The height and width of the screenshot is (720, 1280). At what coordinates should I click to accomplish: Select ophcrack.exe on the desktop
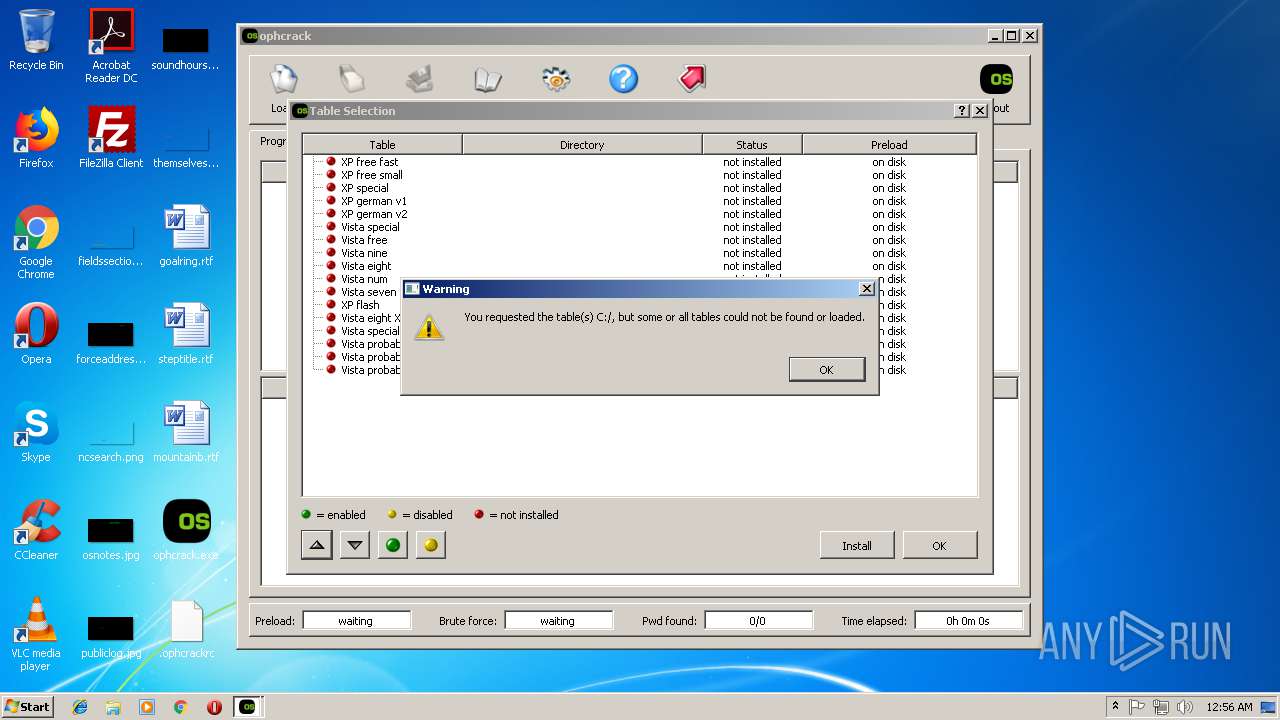tap(186, 530)
